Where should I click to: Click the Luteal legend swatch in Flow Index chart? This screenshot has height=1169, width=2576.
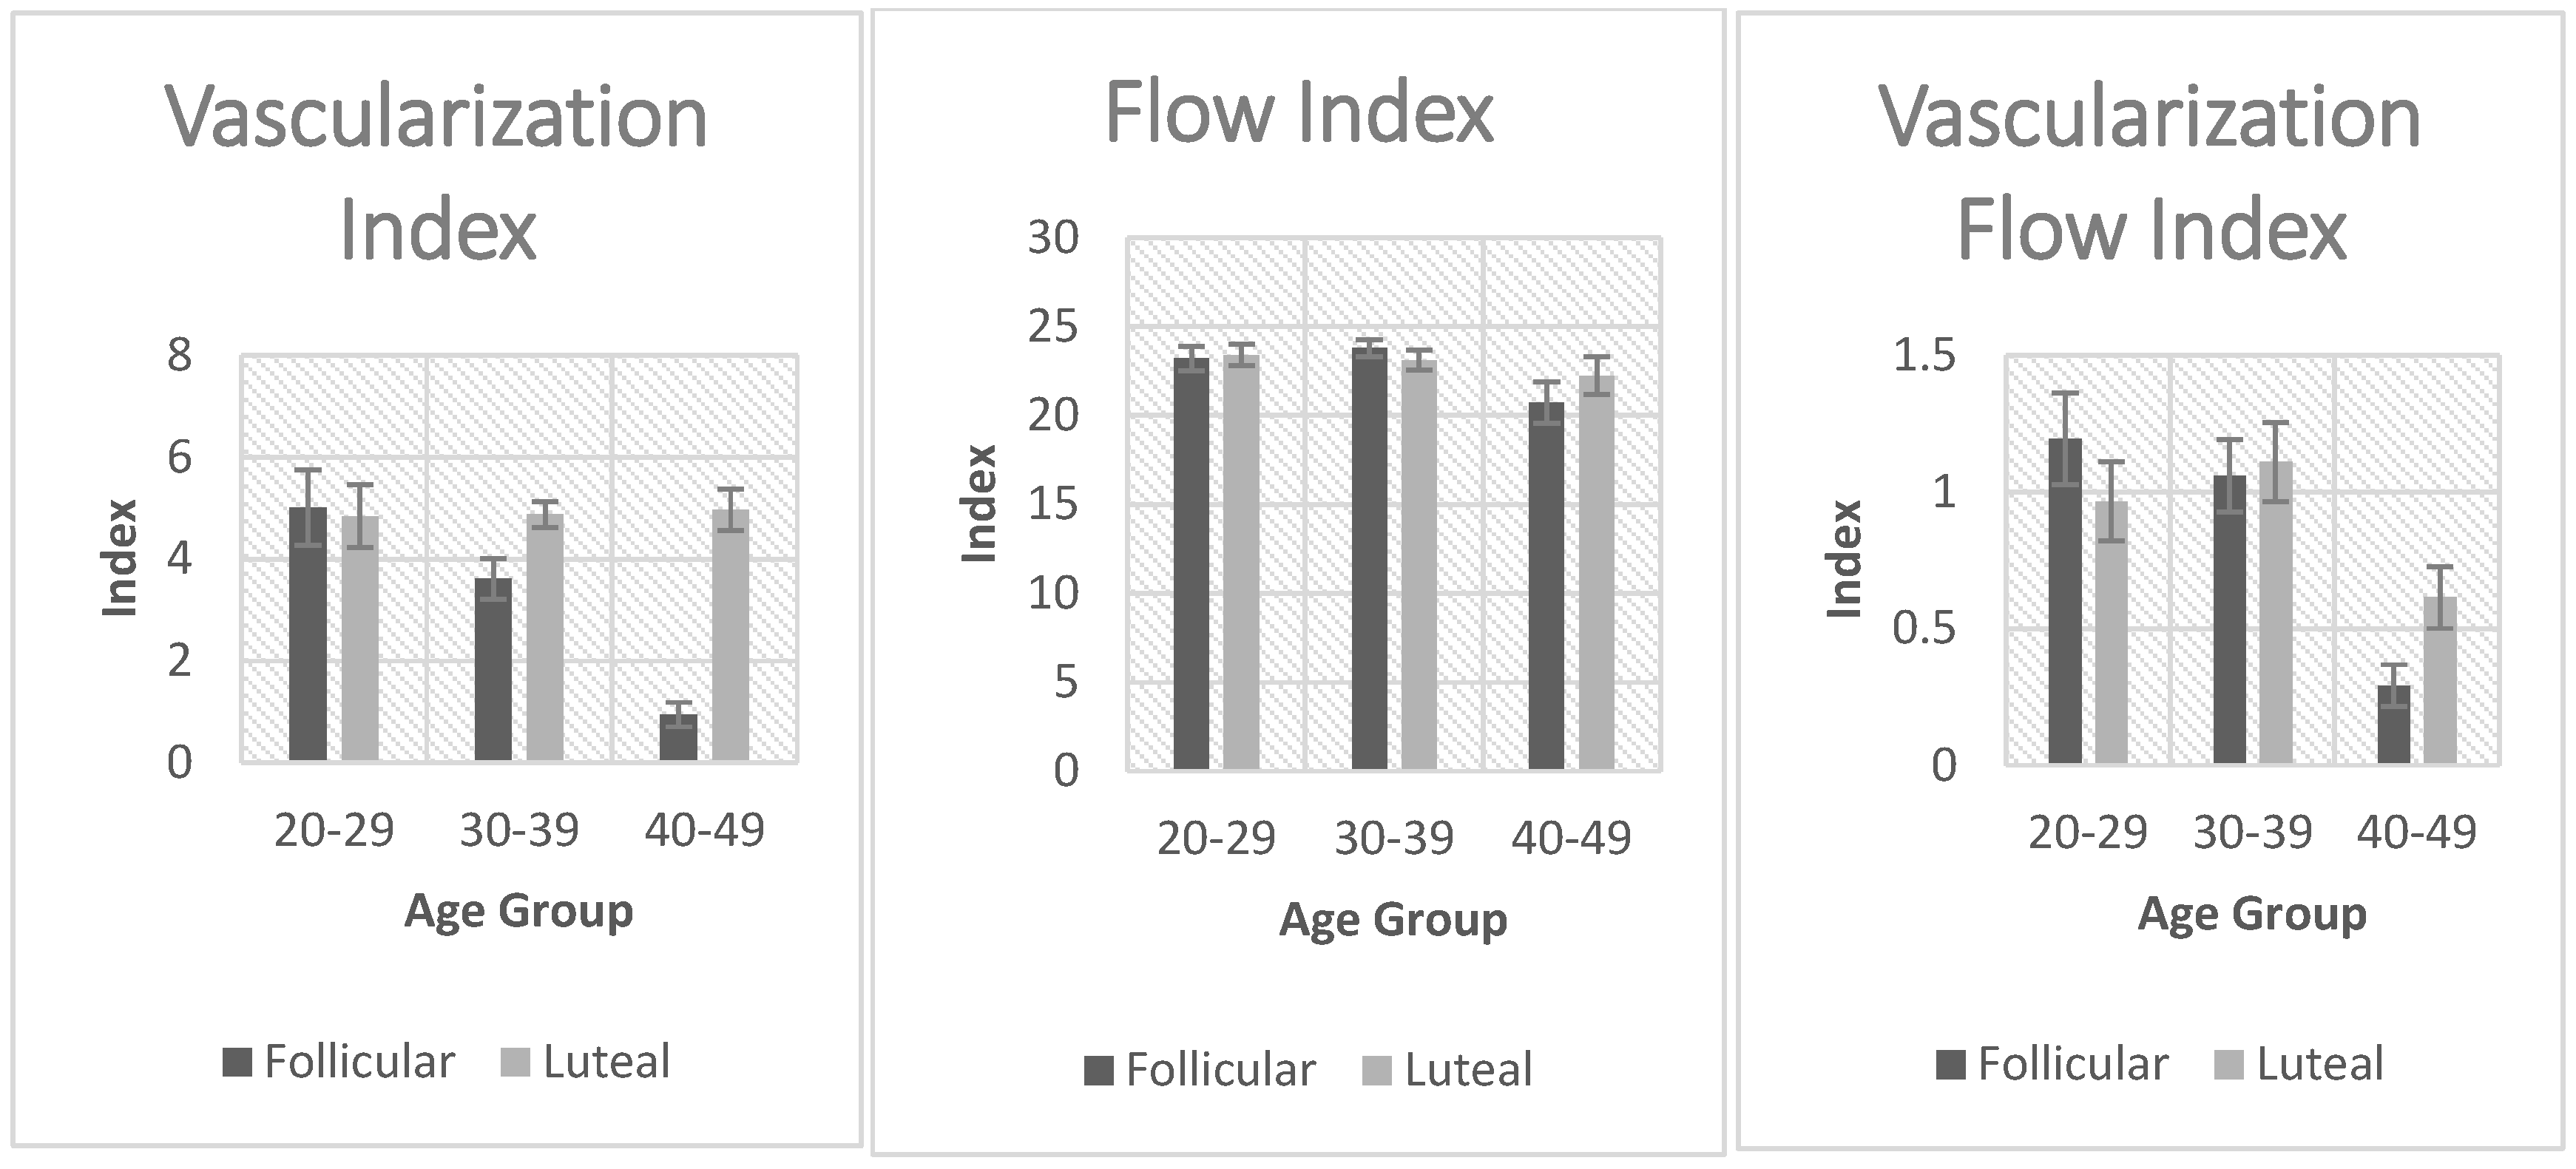click(1377, 1072)
